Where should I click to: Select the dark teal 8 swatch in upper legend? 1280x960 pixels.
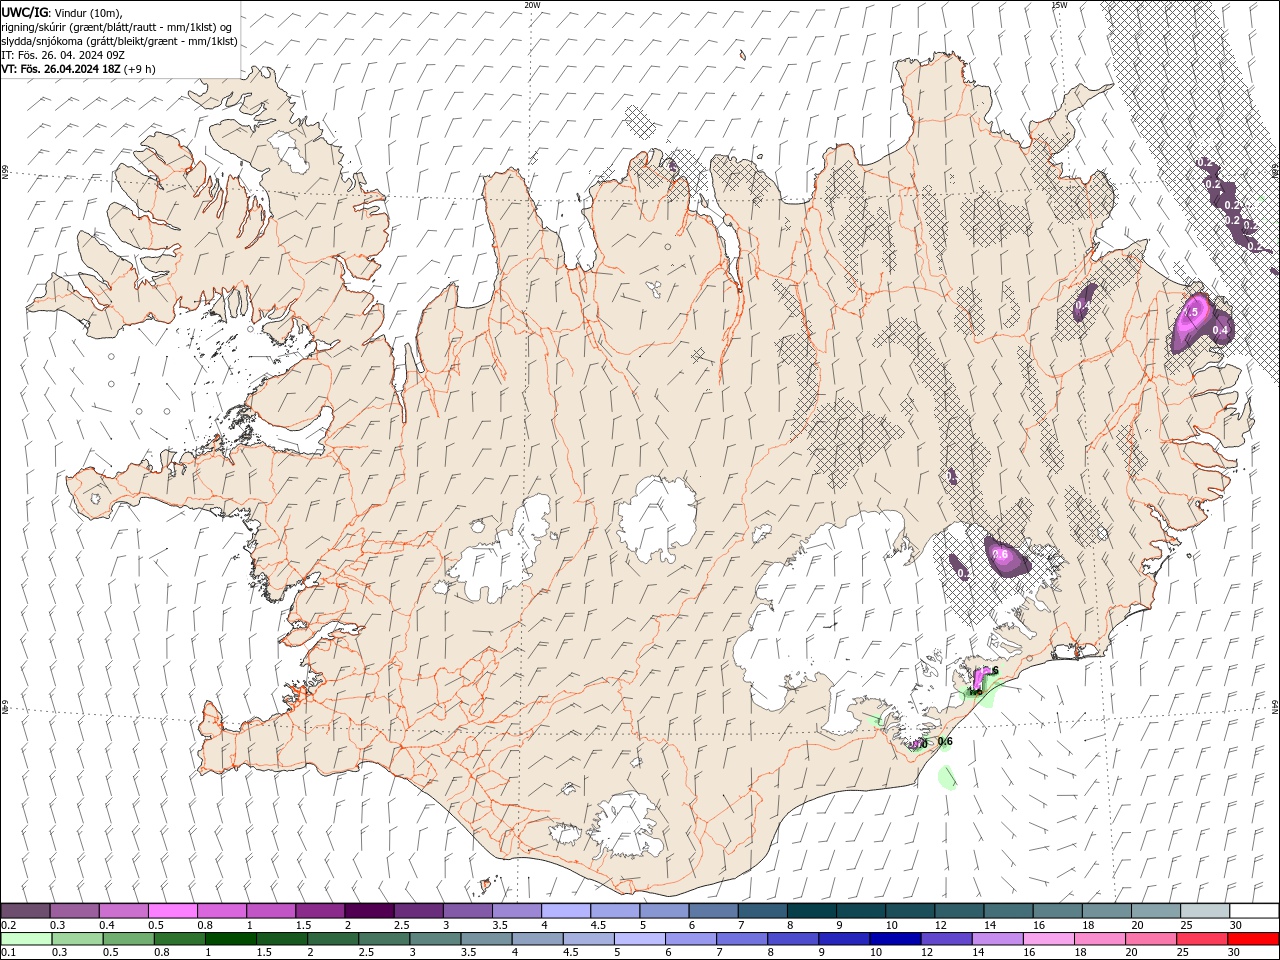click(x=810, y=911)
